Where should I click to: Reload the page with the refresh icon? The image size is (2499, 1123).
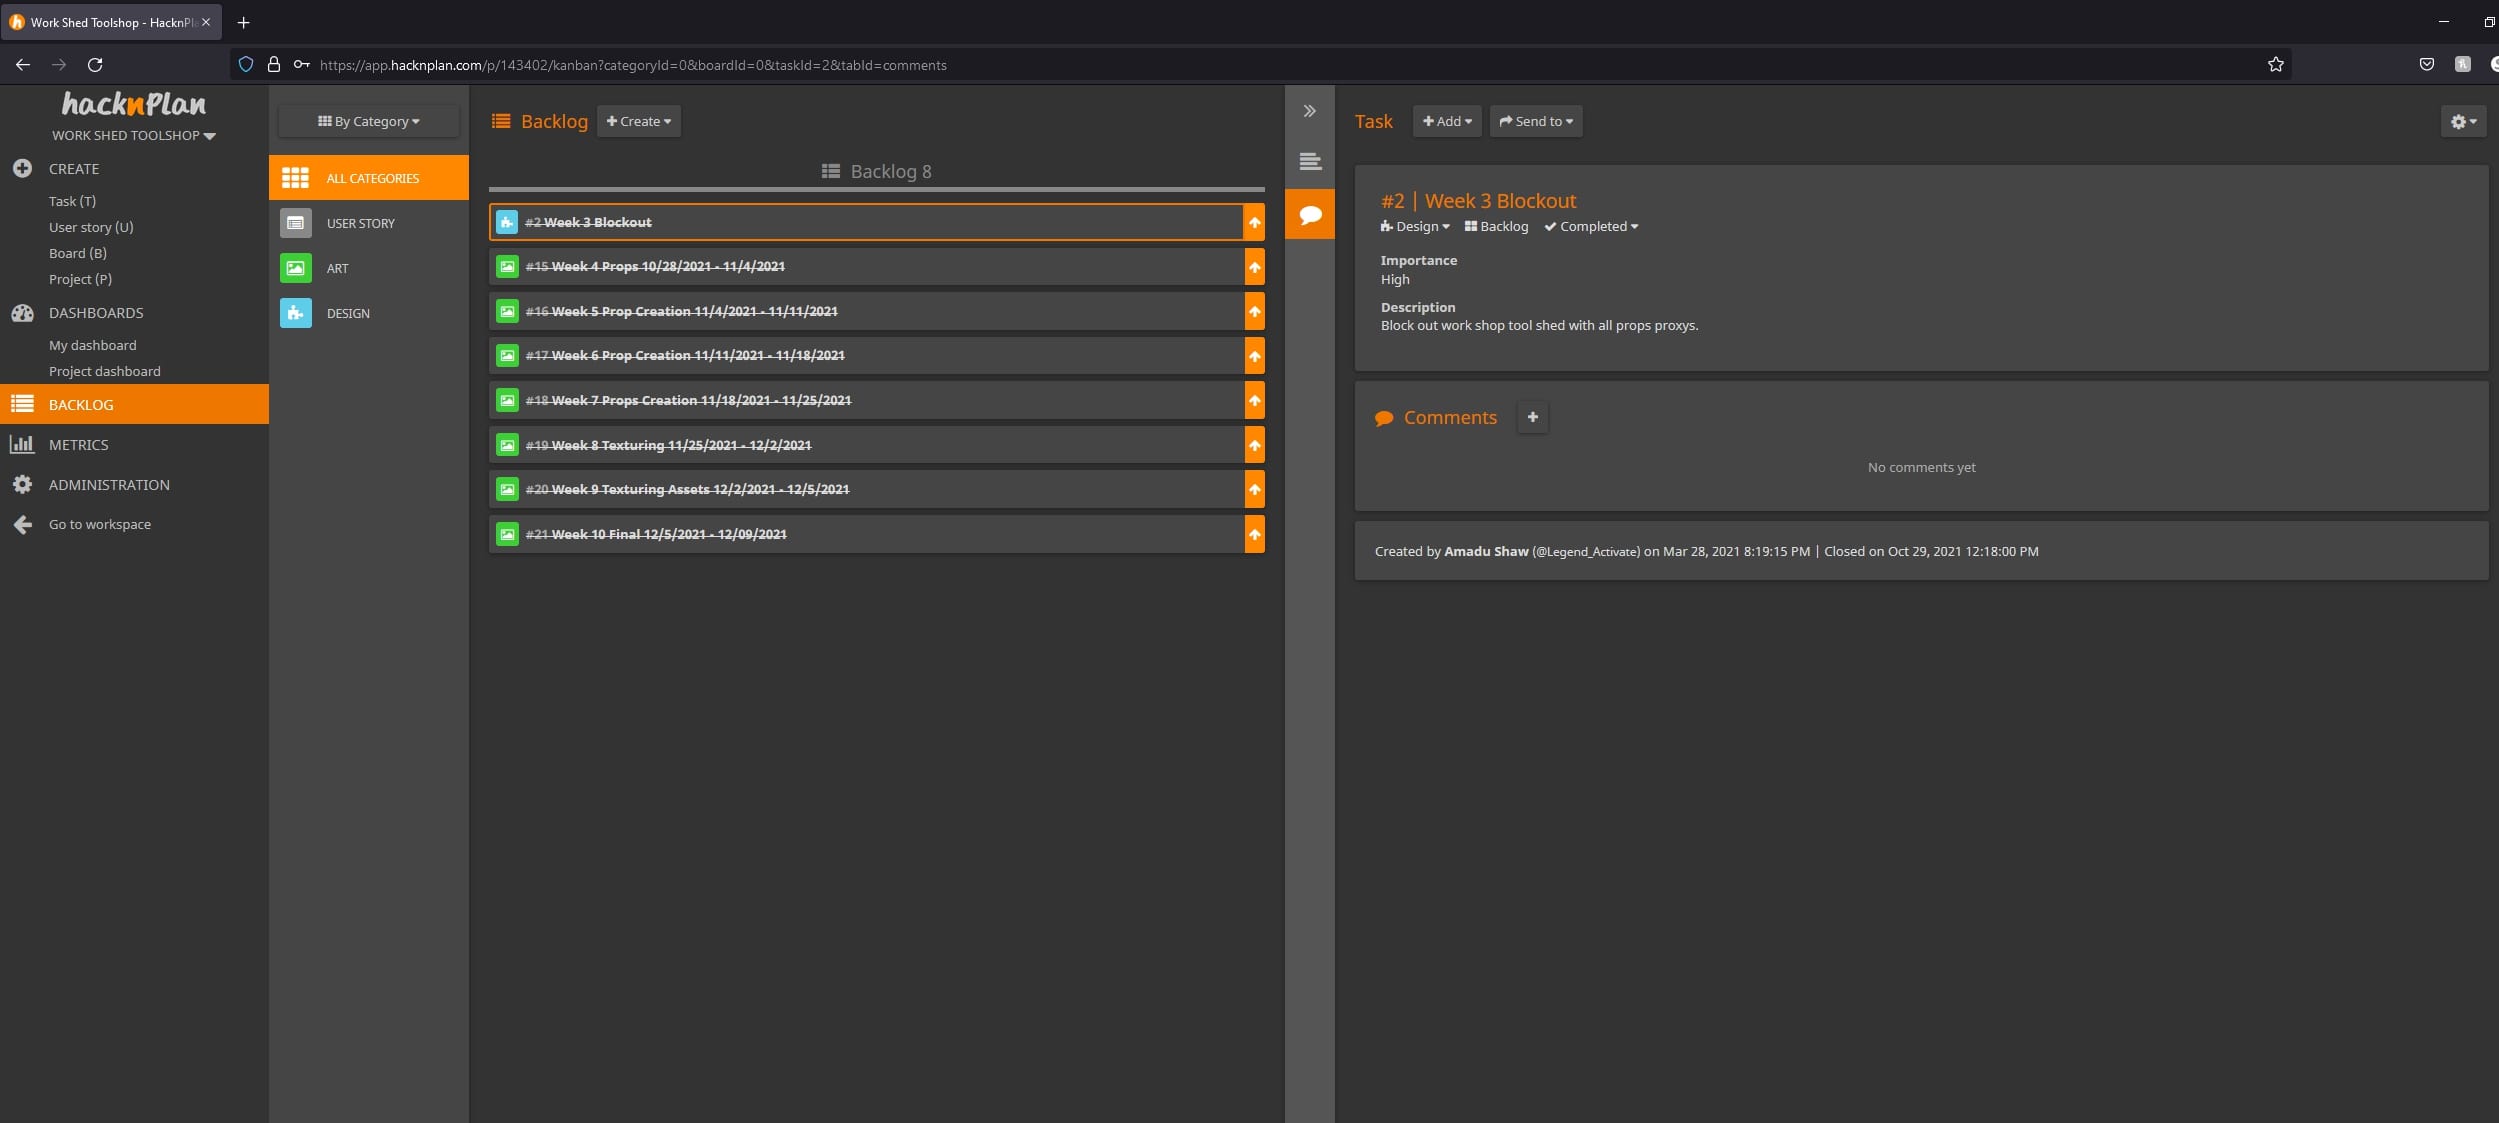(95, 65)
